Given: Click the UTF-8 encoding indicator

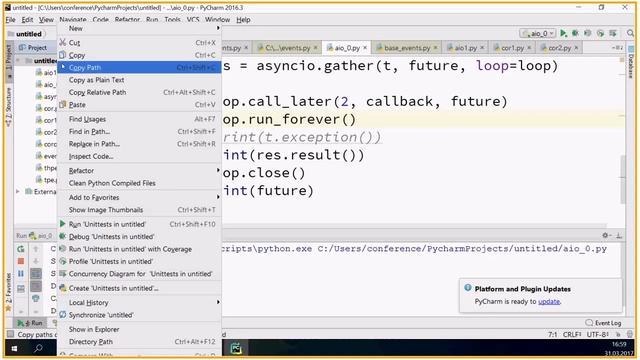Looking at the screenshot, I should click(598, 334).
